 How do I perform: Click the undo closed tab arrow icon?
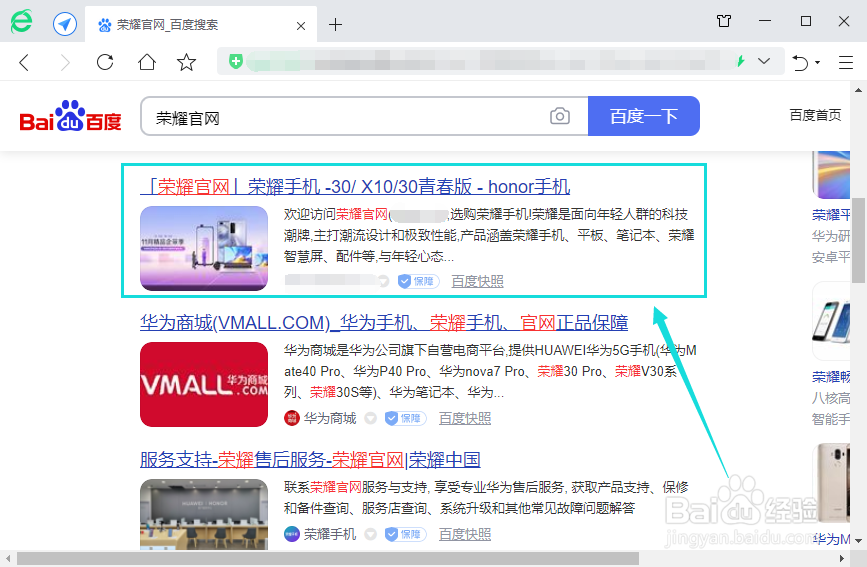pyautogui.click(x=800, y=63)
